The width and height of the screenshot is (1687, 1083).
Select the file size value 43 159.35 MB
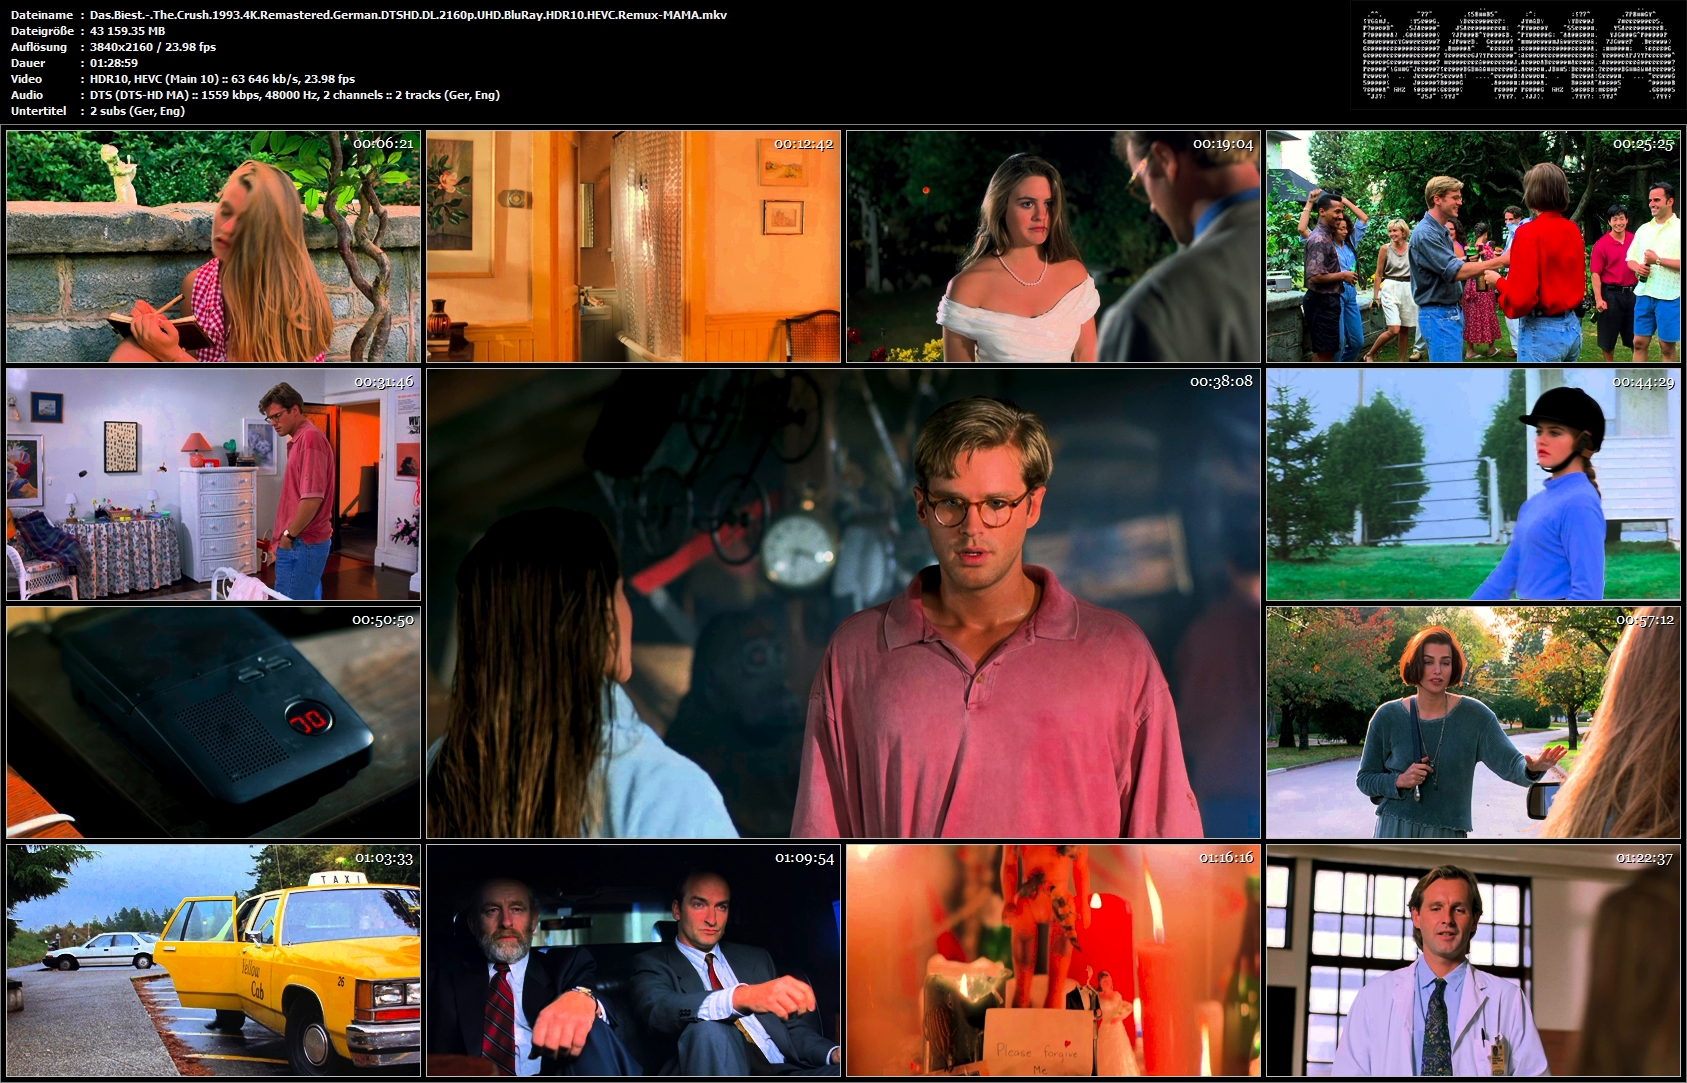point(127,31)
